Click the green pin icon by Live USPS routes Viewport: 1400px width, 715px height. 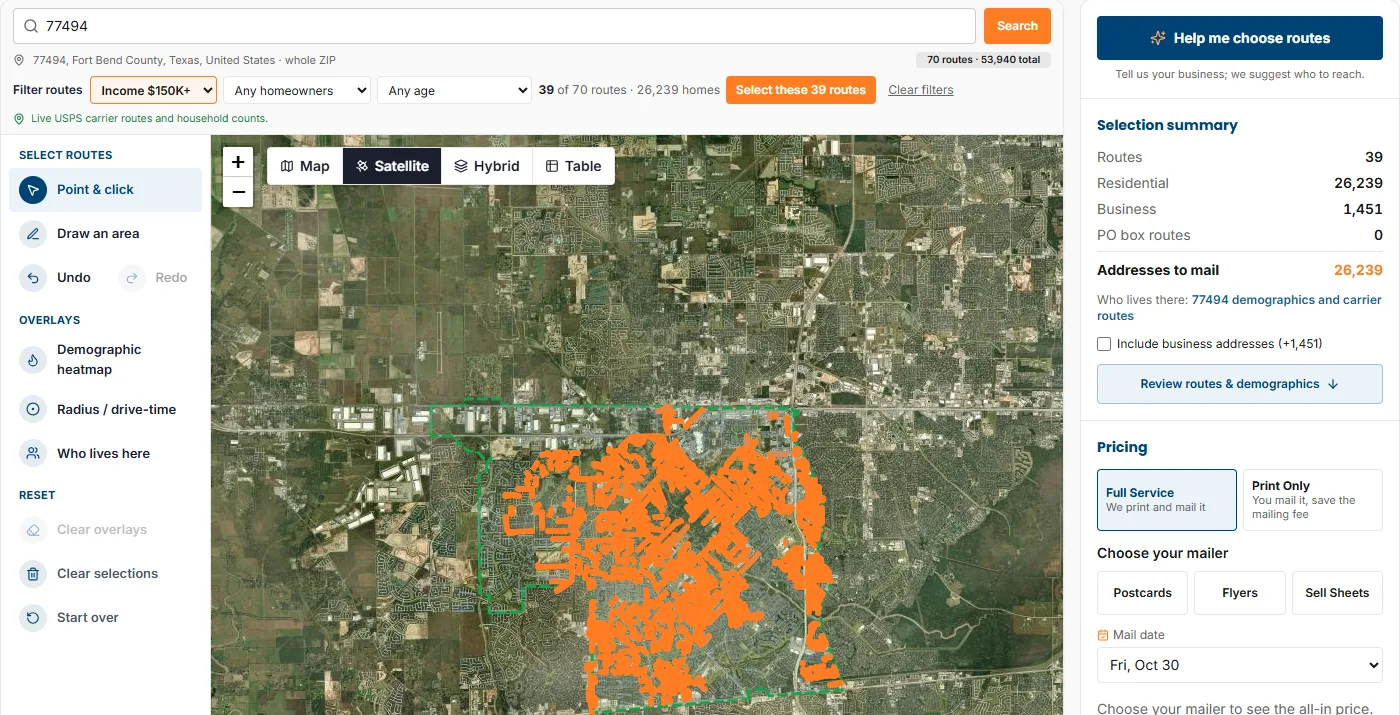tap(19, 118)
